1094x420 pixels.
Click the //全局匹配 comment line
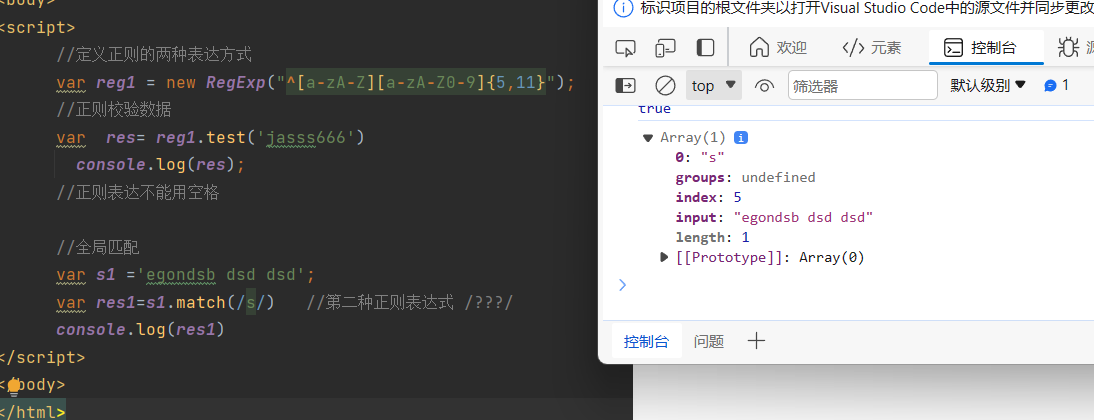click(x=98, y=247)
